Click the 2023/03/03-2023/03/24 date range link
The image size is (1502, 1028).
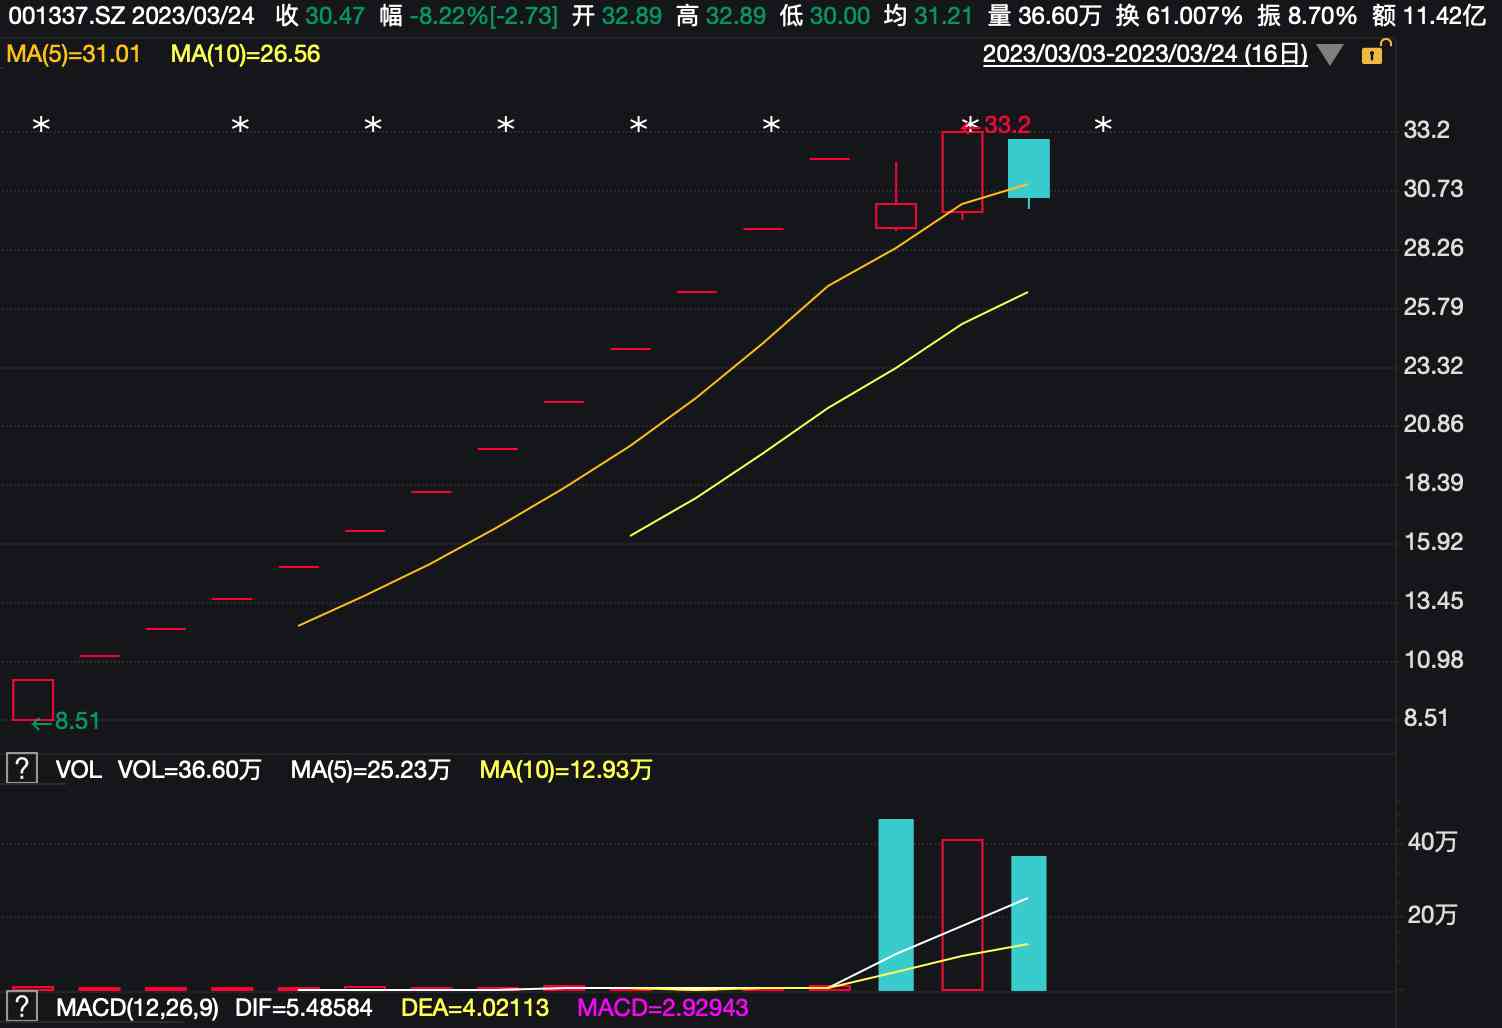click(x=1144, y=54)
